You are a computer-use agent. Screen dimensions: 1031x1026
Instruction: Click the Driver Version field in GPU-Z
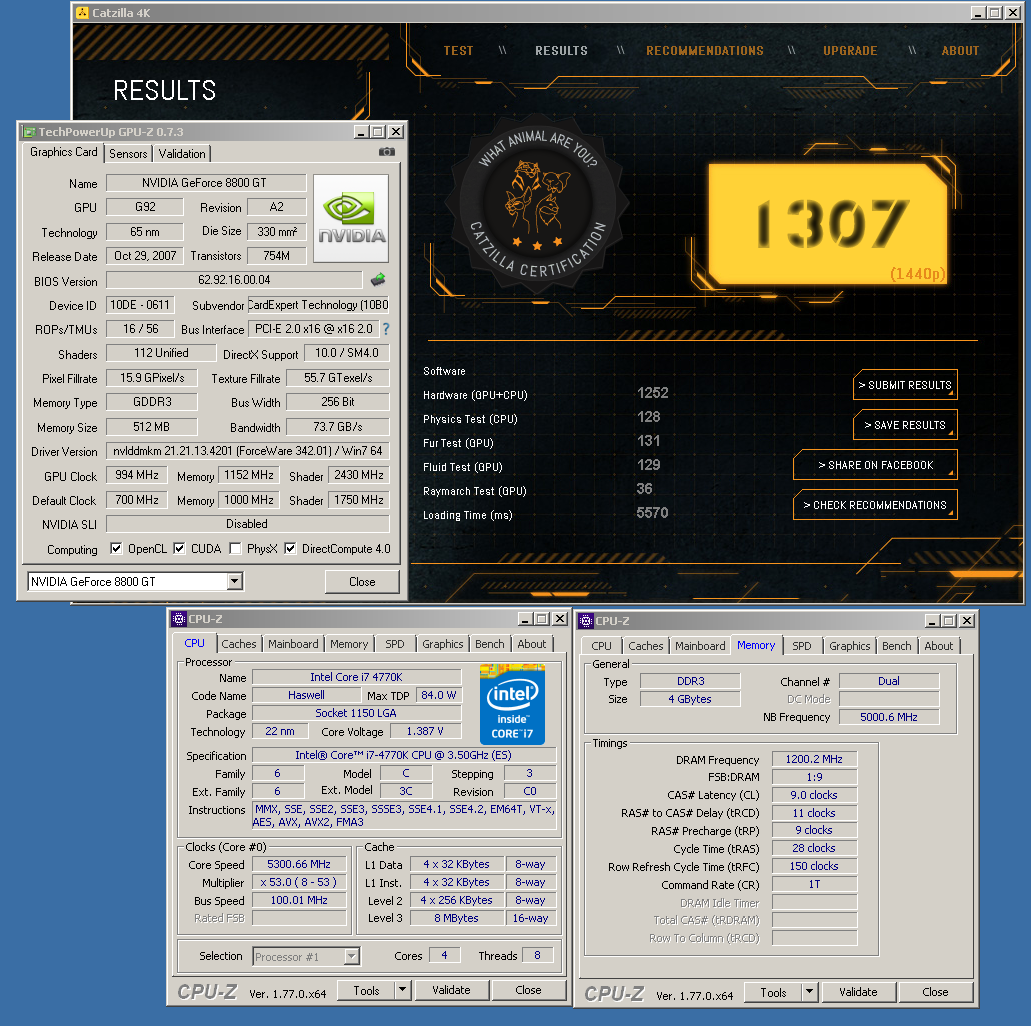(247, 451)
